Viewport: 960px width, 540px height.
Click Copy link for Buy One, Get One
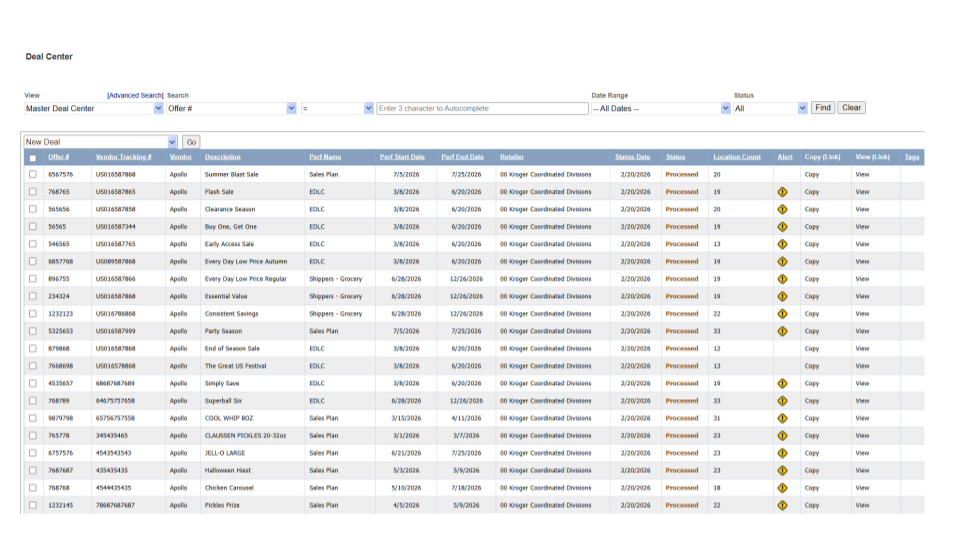(812, 227)
